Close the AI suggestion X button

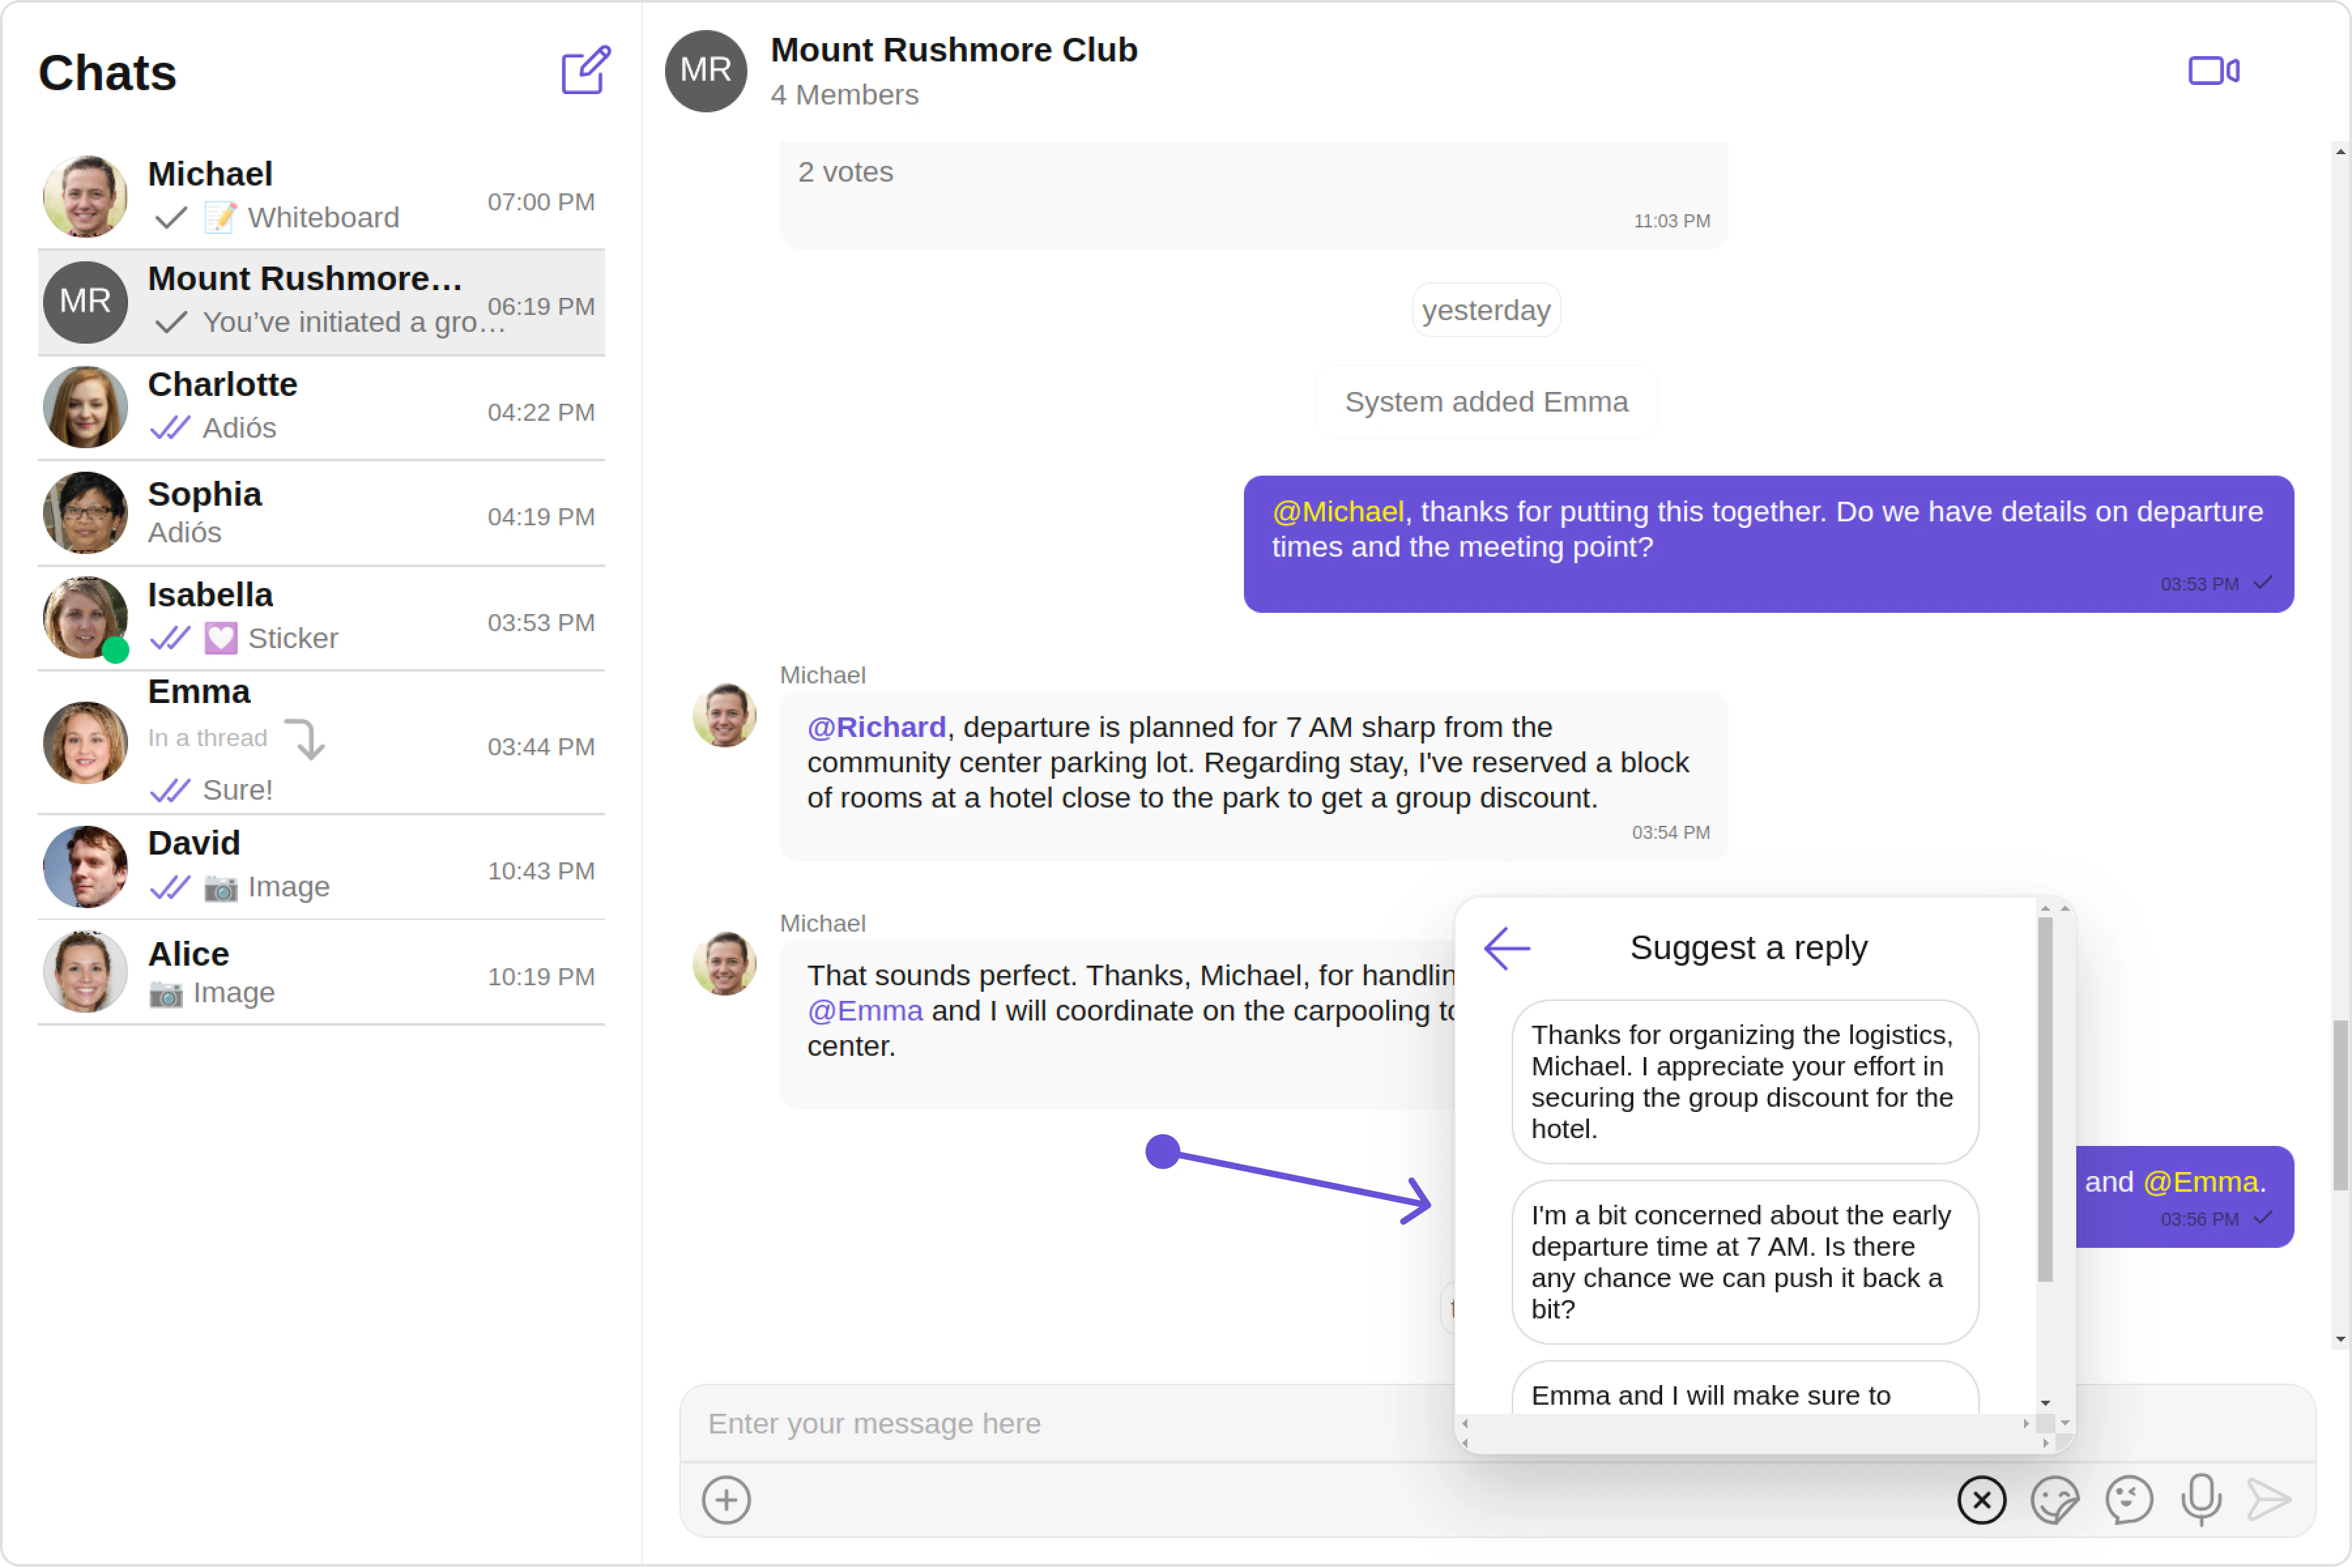[1981, 1500]
